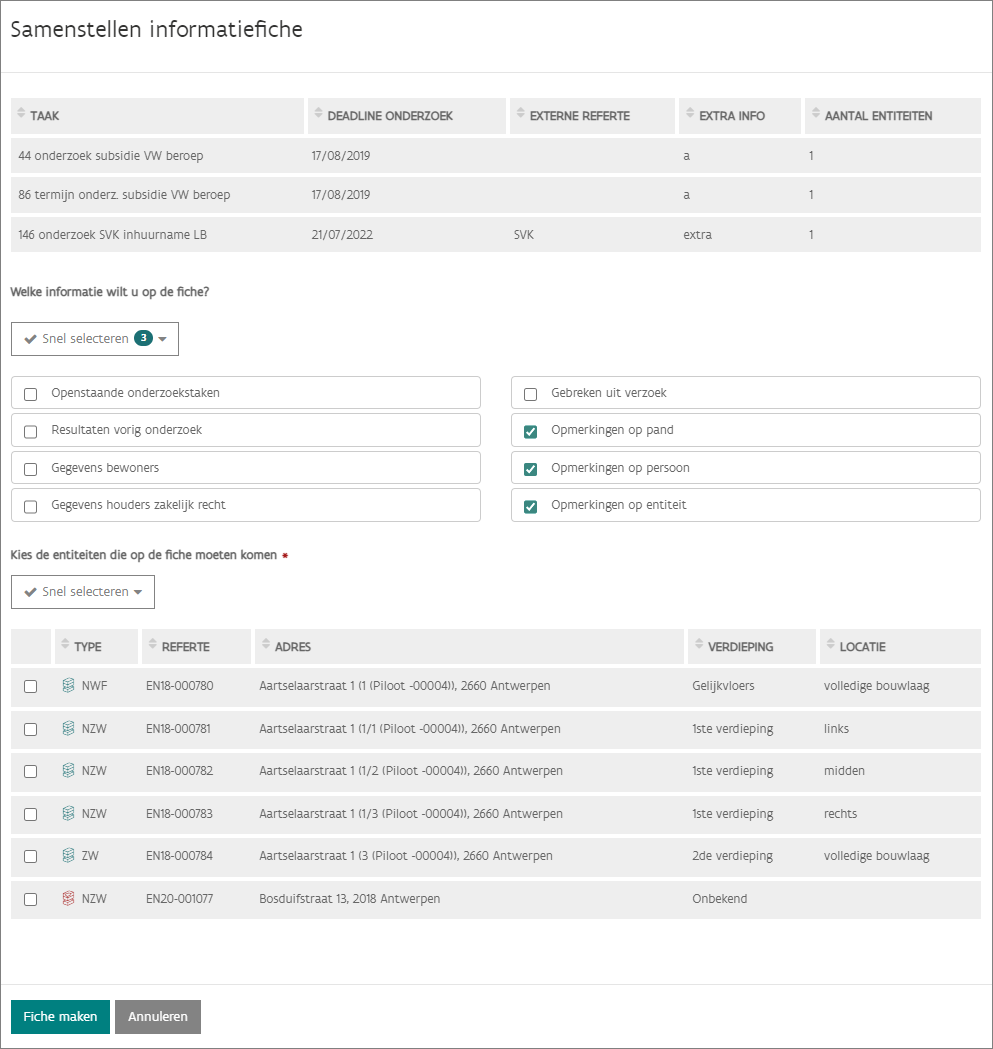The width and height of the screenshot is (993, 1049).
Task: Click the sort icon in the Taak column header
Action: click(x=21, y=115)
